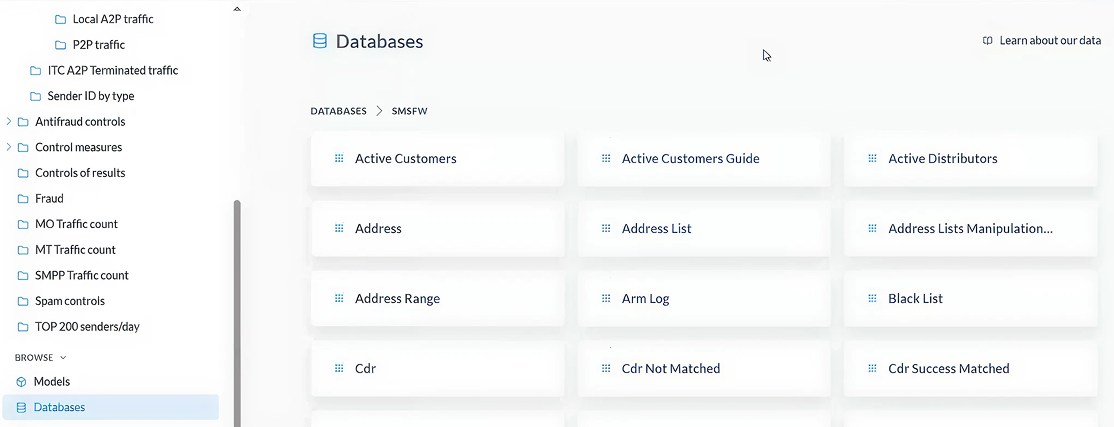Go to DATABASES in the breadcrumb

click(338, 111)
